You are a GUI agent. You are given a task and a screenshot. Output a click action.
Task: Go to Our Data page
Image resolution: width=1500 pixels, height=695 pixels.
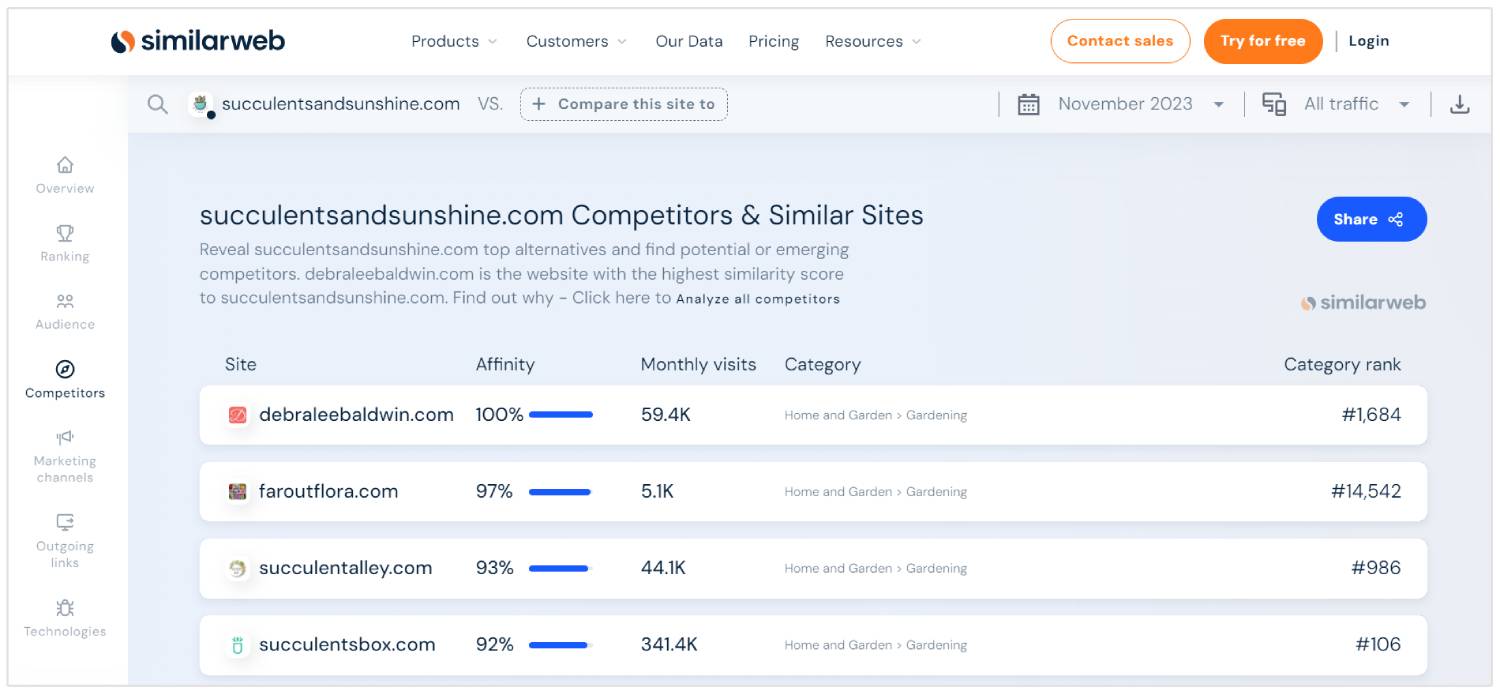[689, 41]
